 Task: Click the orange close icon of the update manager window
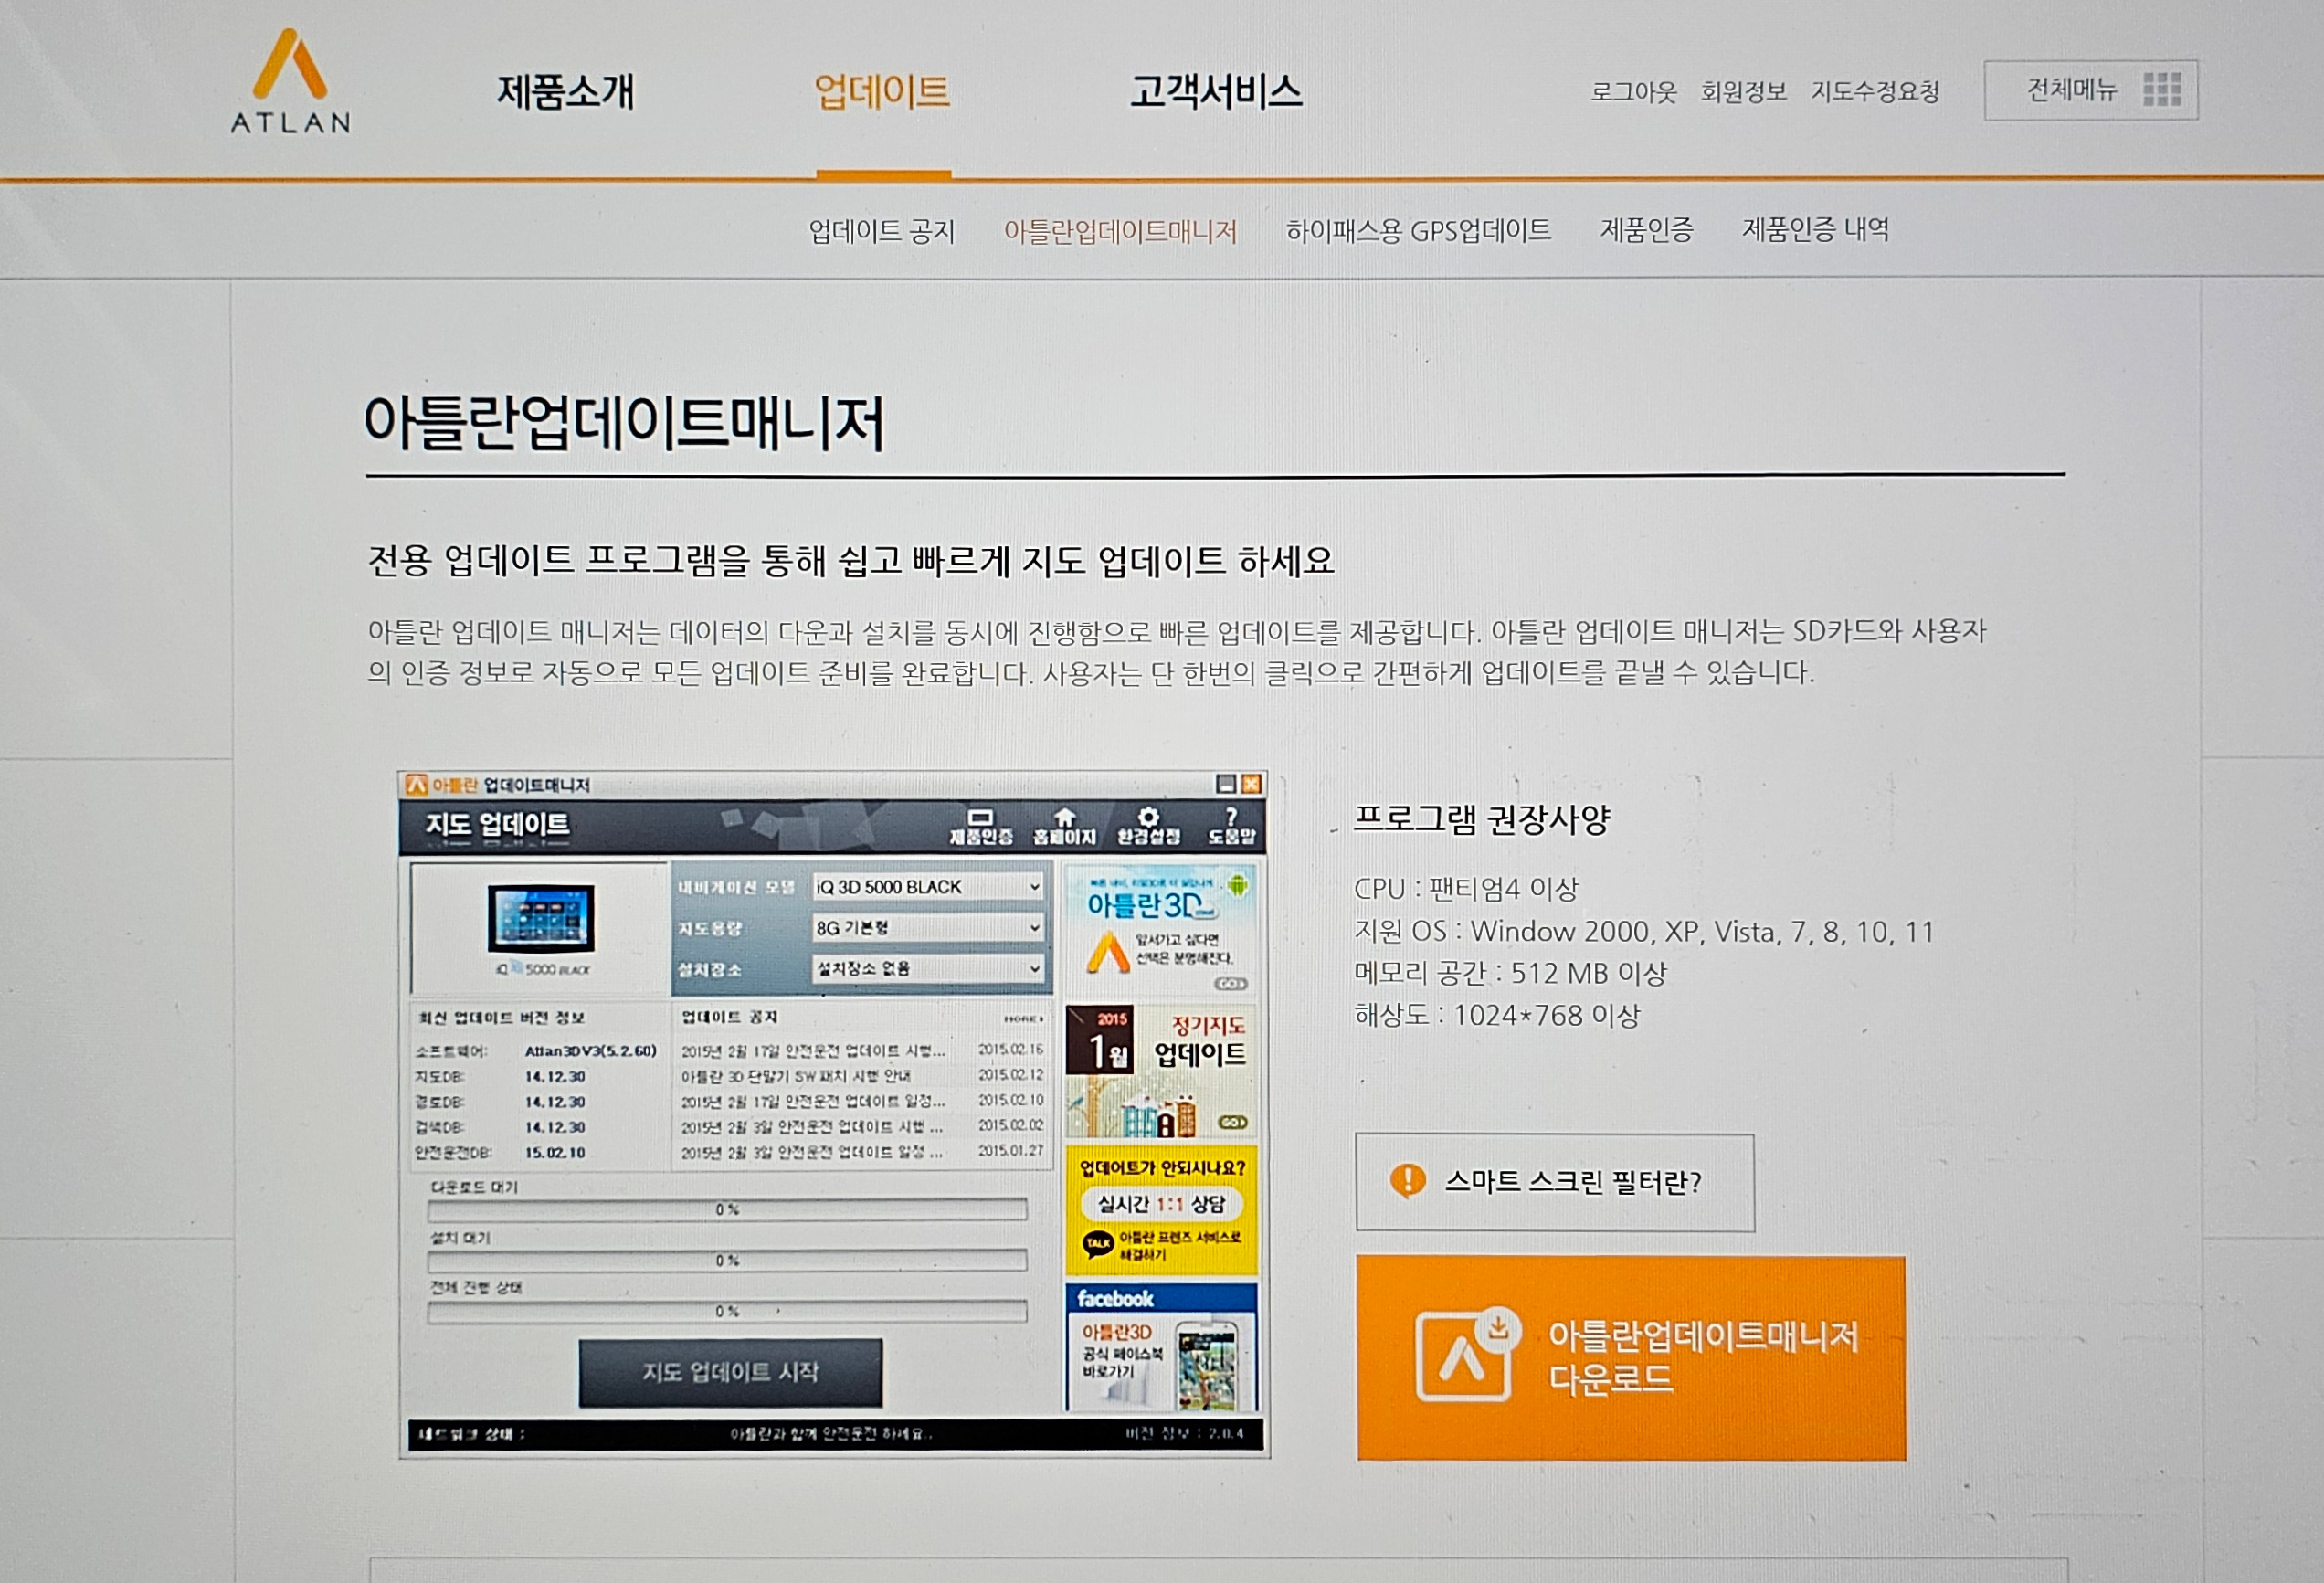1251,784
